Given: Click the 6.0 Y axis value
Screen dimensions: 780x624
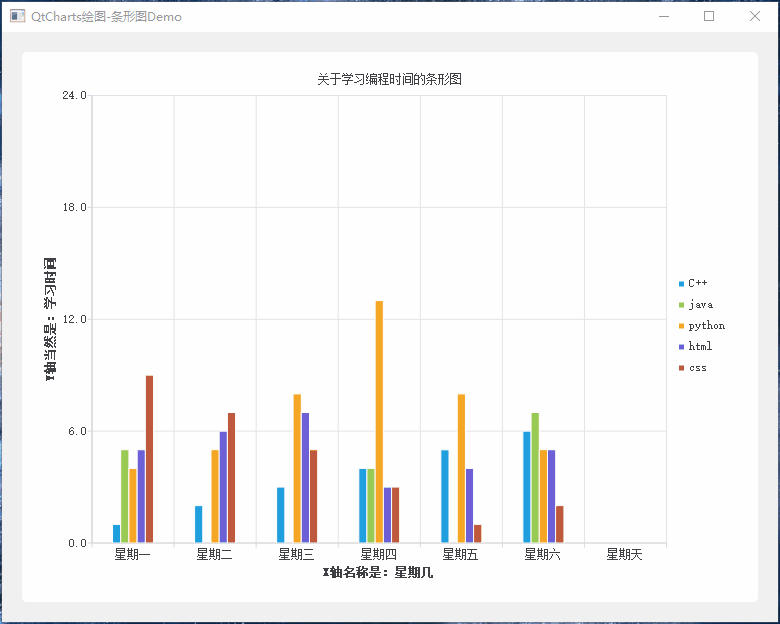Looking at the screenshot, I should 78,431.
